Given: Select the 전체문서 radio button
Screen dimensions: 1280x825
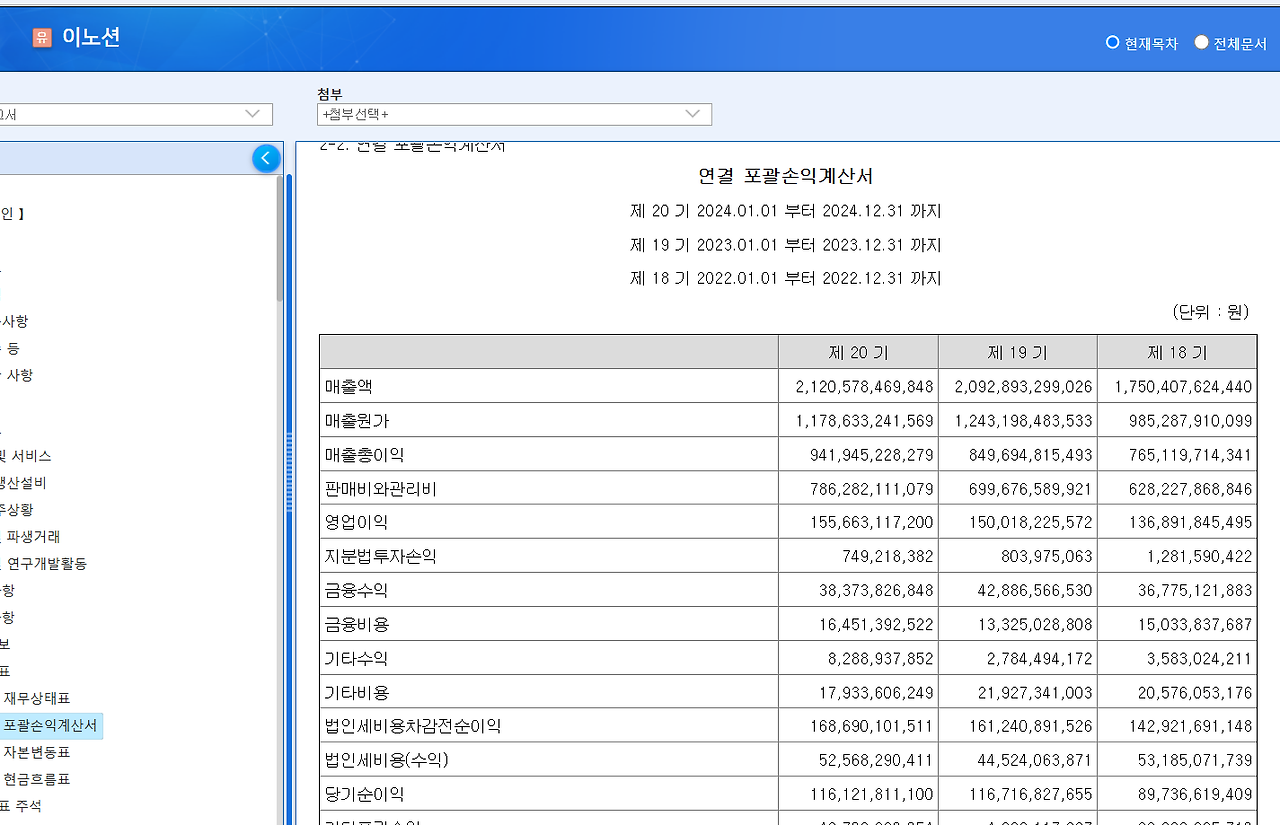Looking at the screenshot, I should click(1200, 43).
